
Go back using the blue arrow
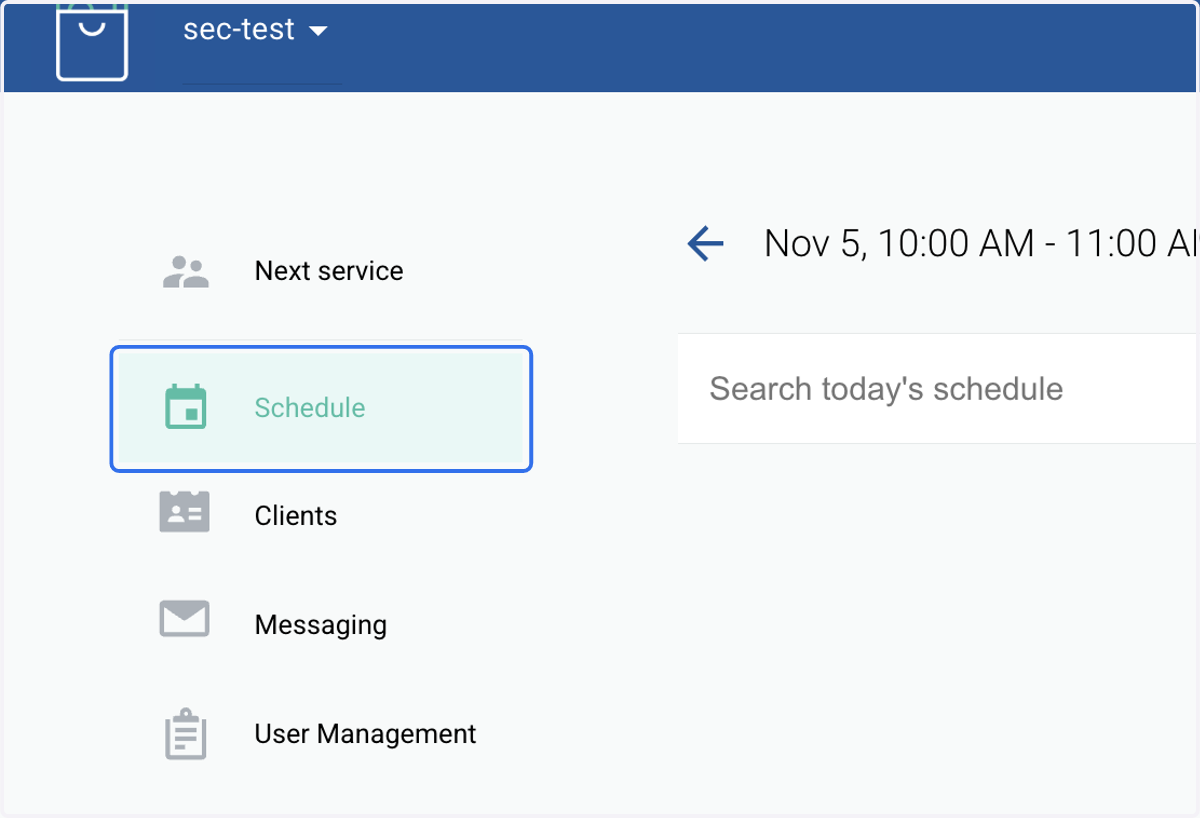705,243
